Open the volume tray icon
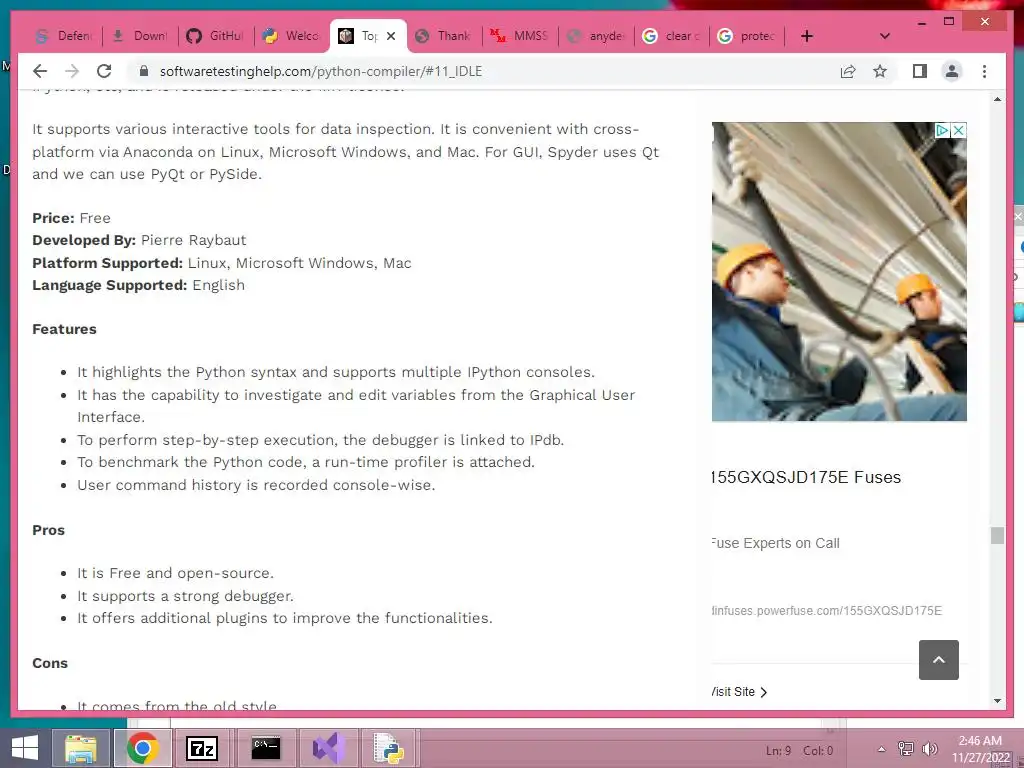The width and height of the screenshot is (1024, 768). point(929,749)
